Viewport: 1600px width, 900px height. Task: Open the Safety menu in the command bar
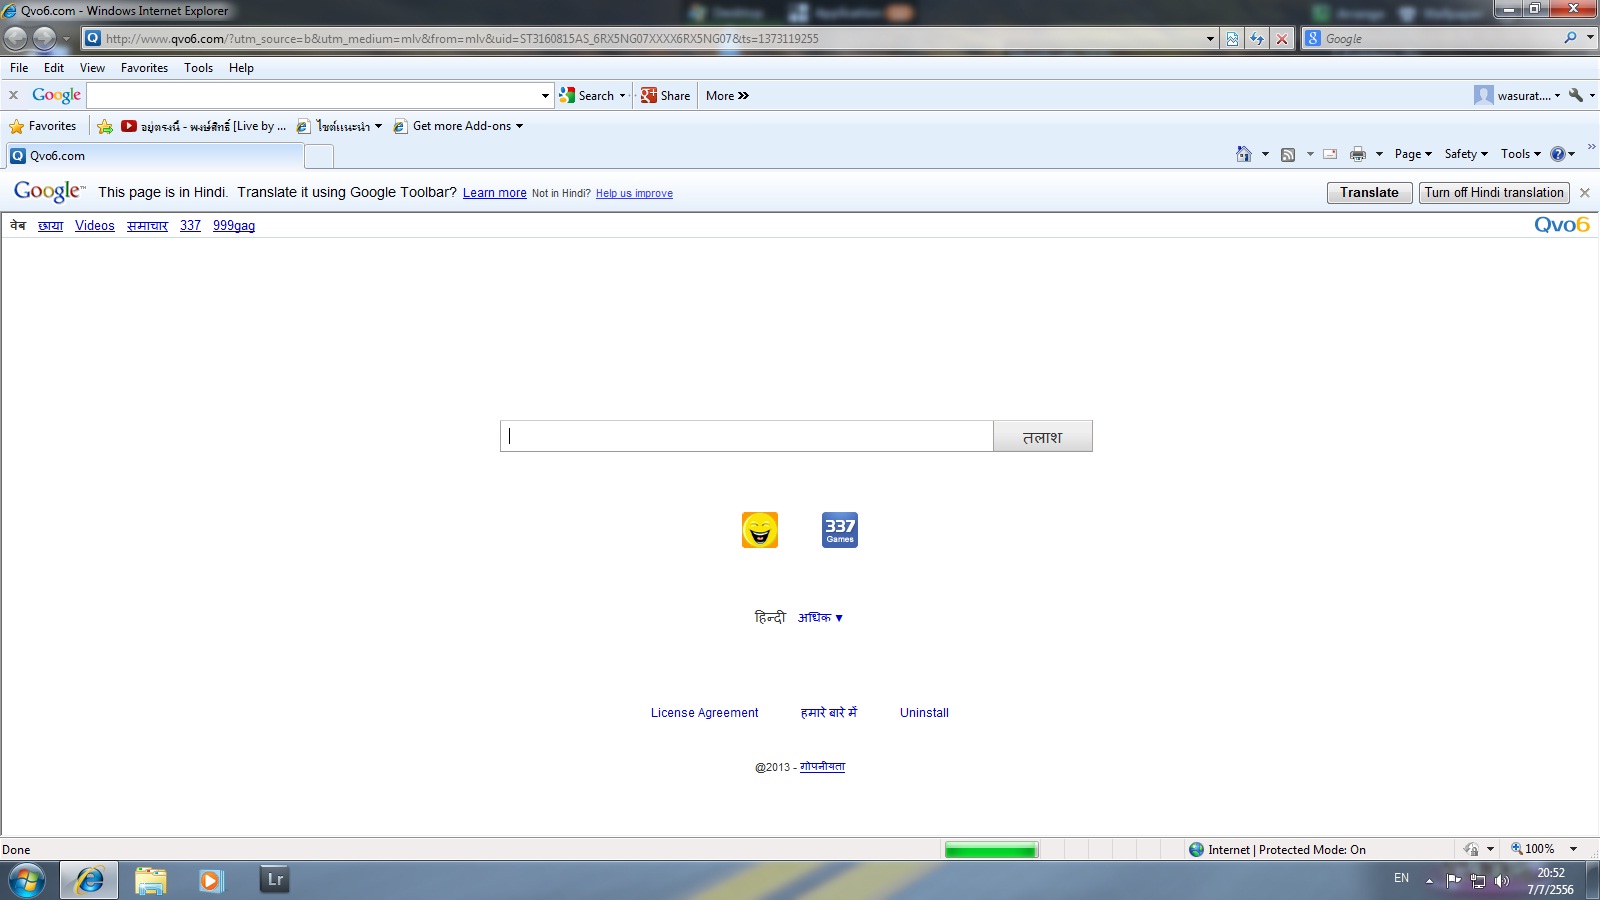tap(1466, 154)
